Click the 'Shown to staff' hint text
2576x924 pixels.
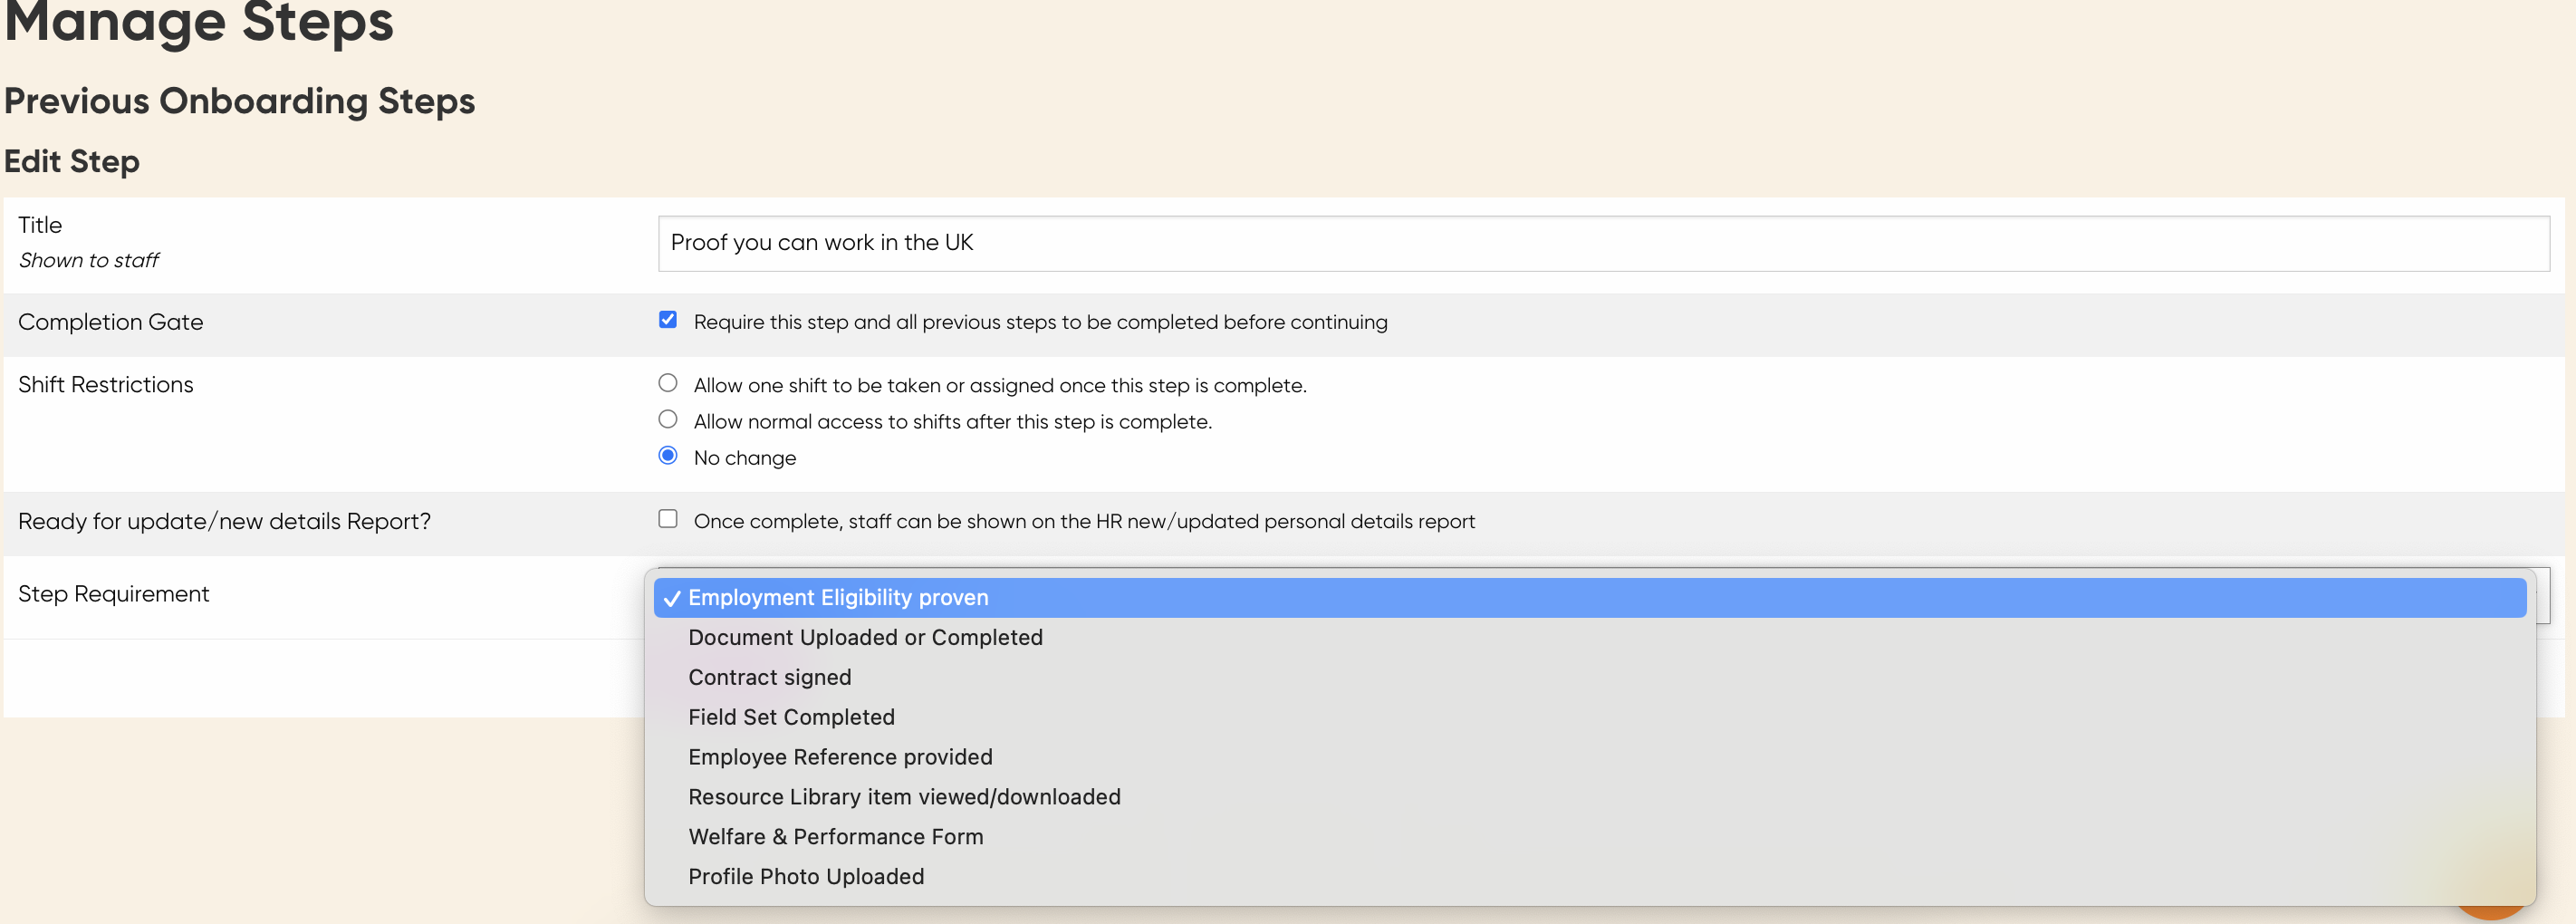(x=89, y=260)
